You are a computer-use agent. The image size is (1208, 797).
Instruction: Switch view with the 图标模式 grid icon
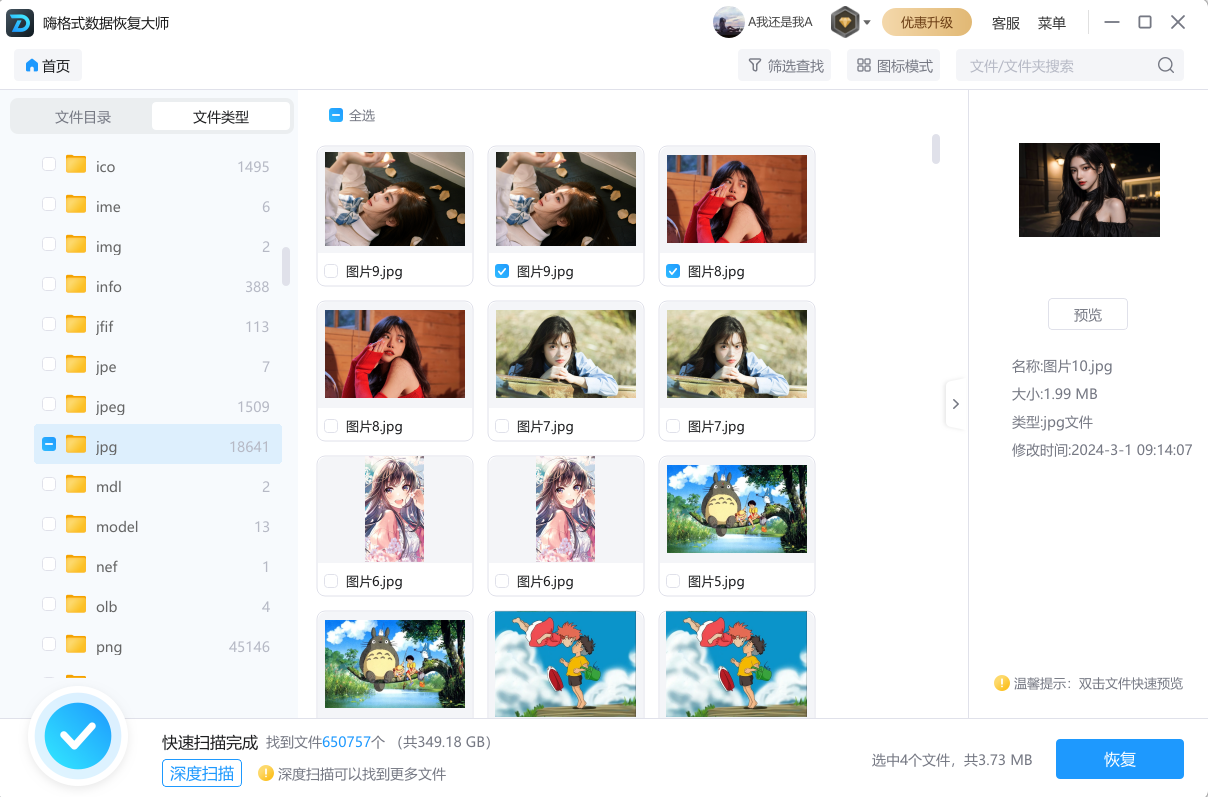click(864, 66)
